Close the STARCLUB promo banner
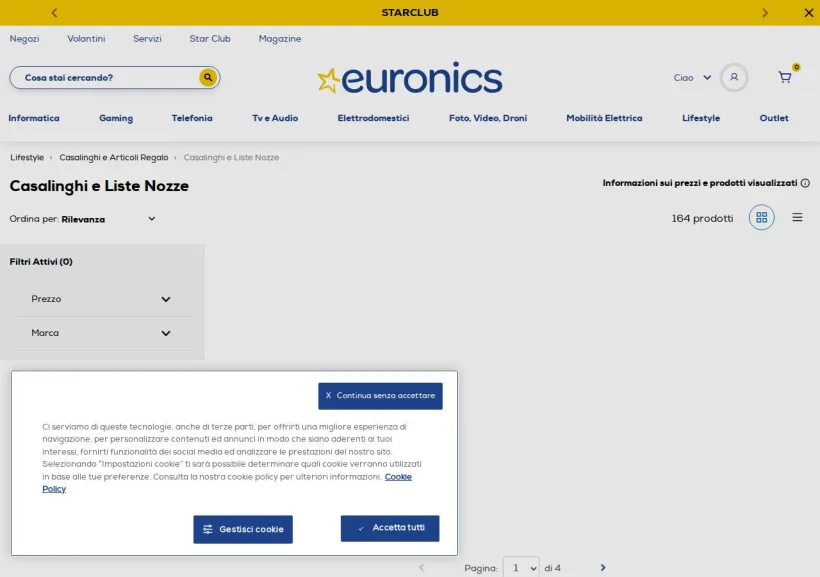 coord(808,13)
